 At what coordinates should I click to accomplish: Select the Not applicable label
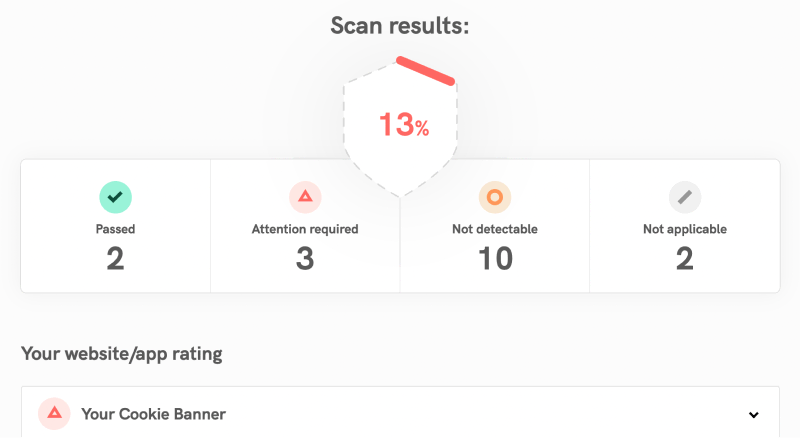click(685, 229)
